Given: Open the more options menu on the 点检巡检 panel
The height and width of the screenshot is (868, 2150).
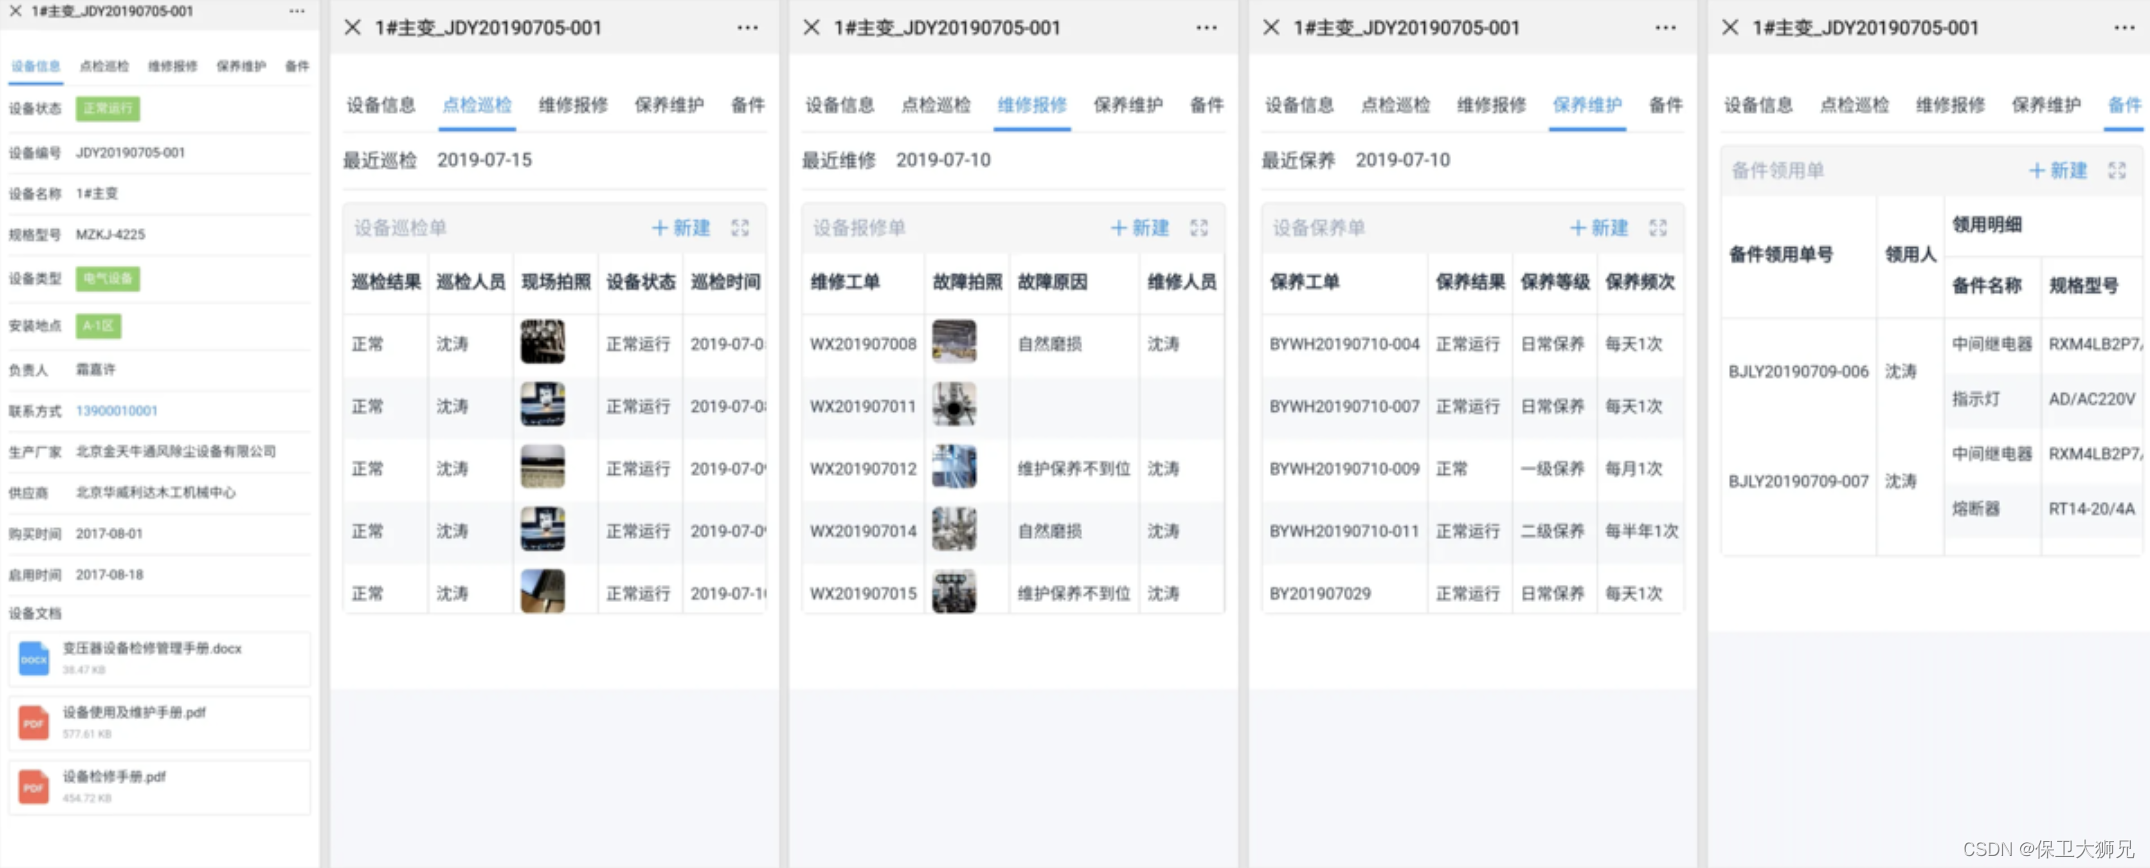Looking at the screenshot, I should coord(748,28).
